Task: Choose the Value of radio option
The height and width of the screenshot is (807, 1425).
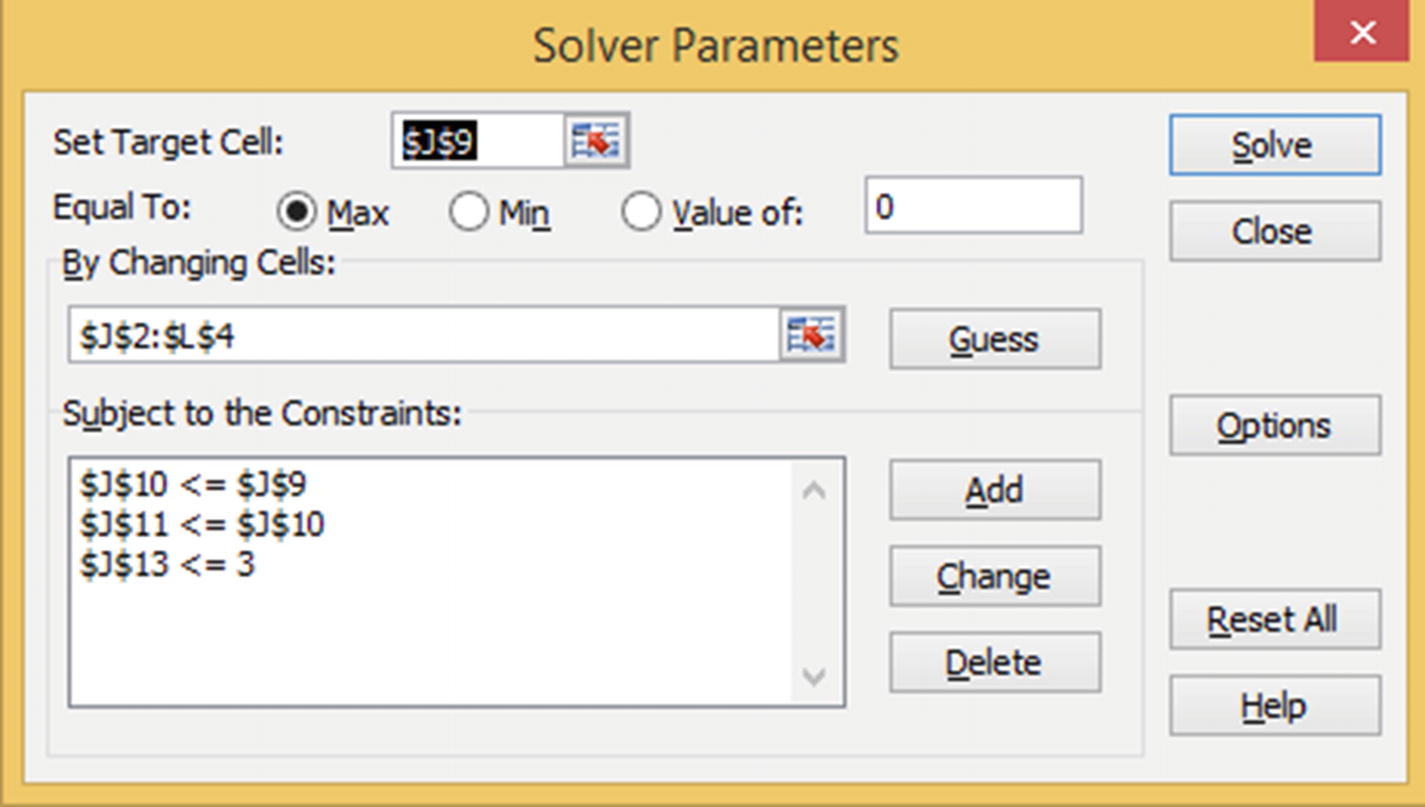Action: click(641, 212)
